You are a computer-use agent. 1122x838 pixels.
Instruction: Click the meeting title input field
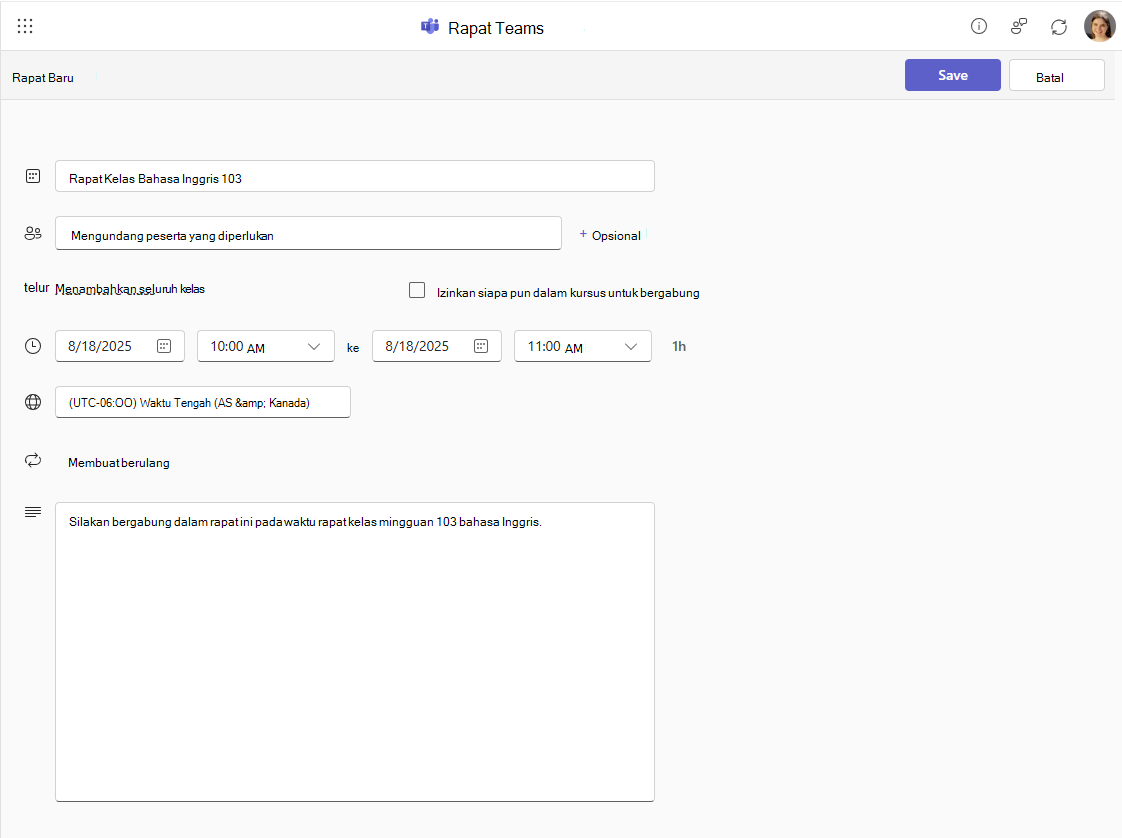355,177
